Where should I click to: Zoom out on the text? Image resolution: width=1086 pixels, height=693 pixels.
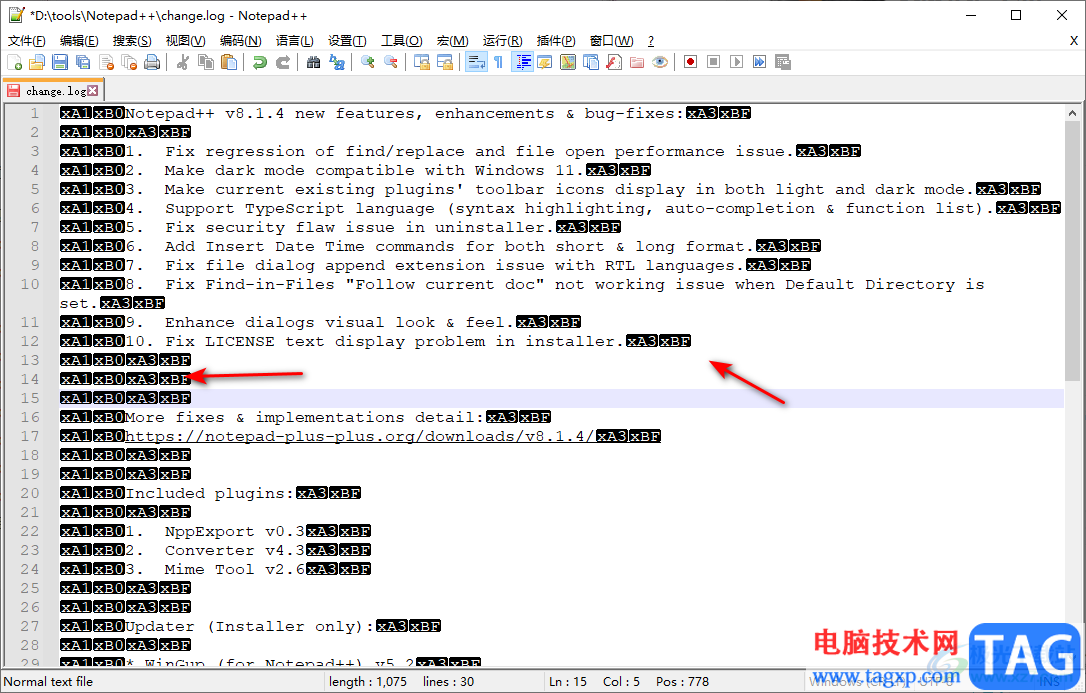click(x=391, y=62)
